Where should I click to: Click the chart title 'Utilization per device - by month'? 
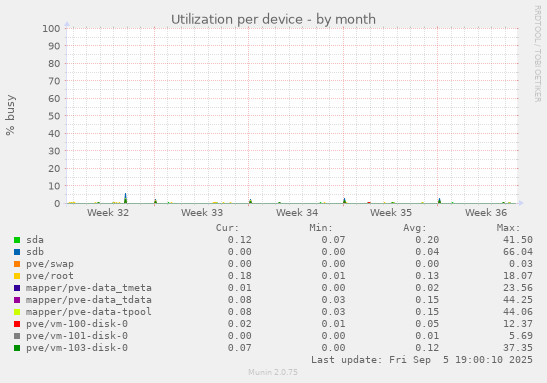(273, 20)
